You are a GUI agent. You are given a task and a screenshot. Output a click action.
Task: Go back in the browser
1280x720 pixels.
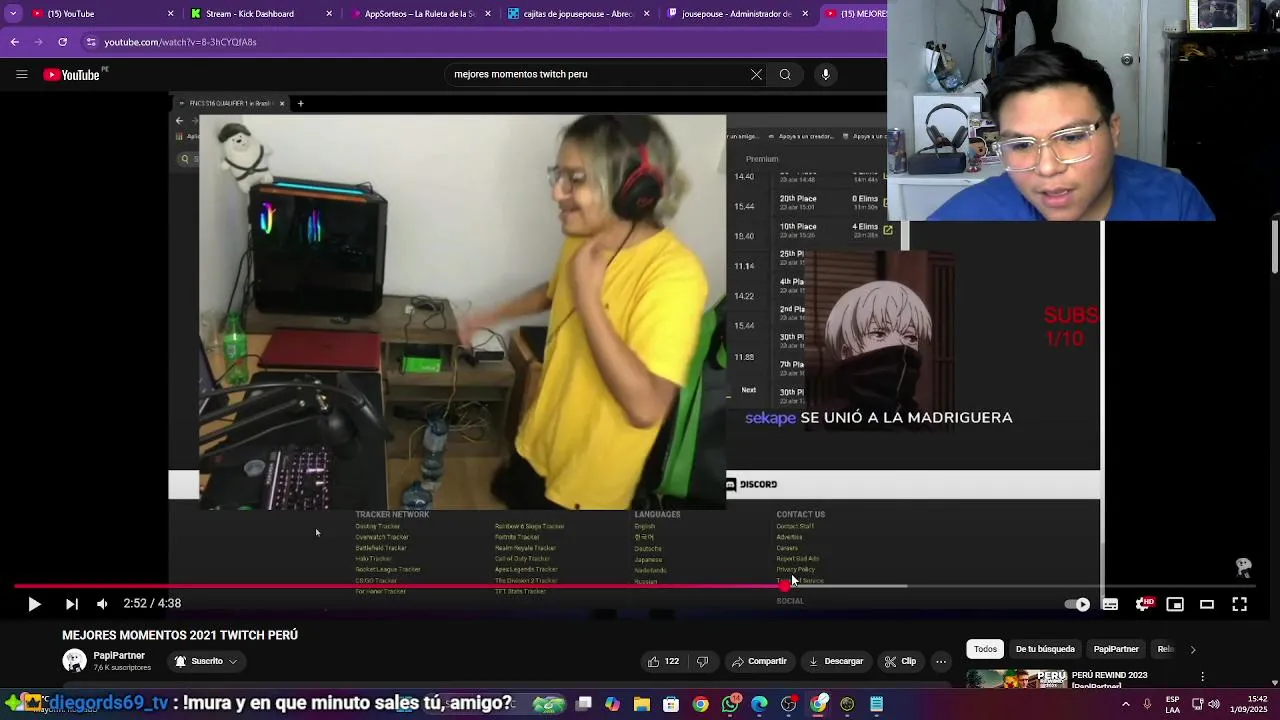[x=14, y=42]
